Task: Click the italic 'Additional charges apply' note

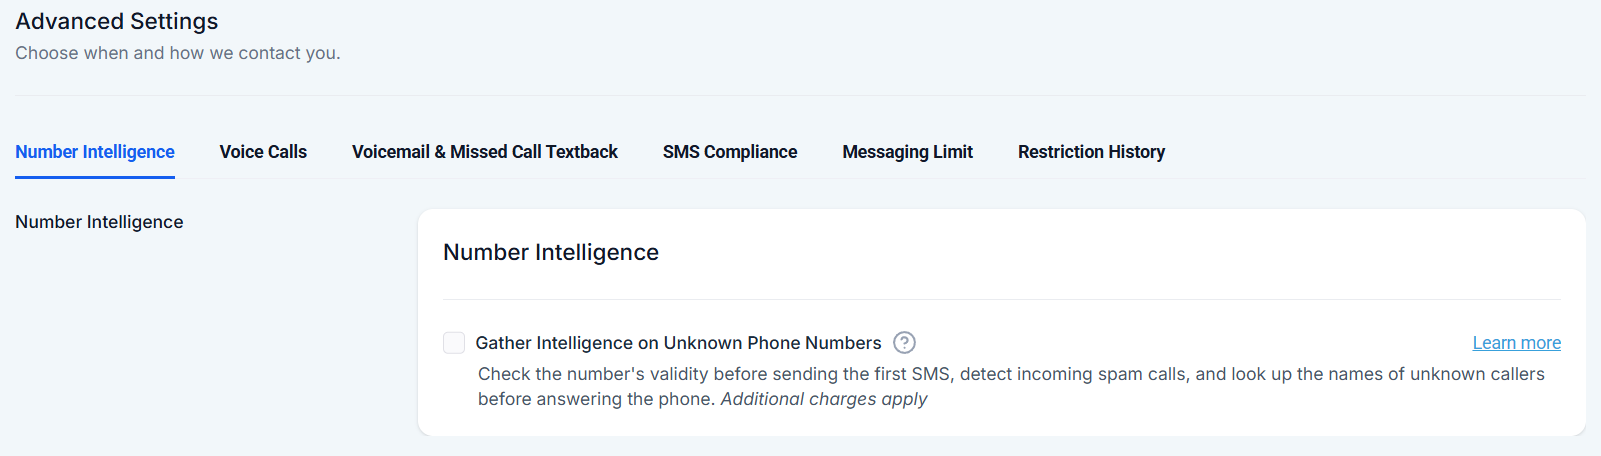Action: point(824,399)
